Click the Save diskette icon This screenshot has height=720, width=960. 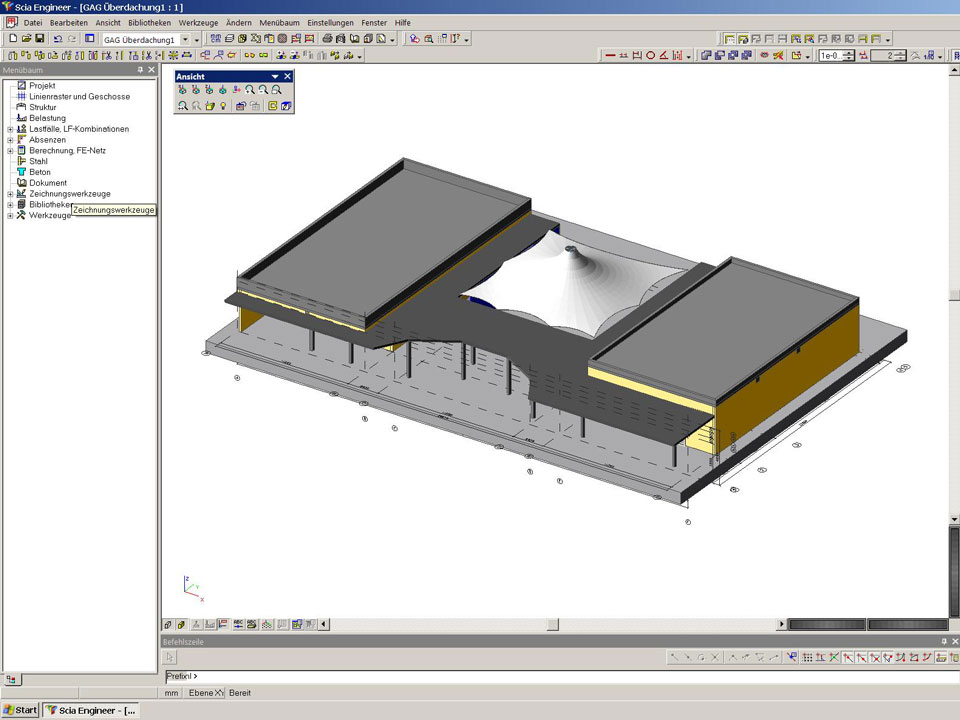[39, 39]
